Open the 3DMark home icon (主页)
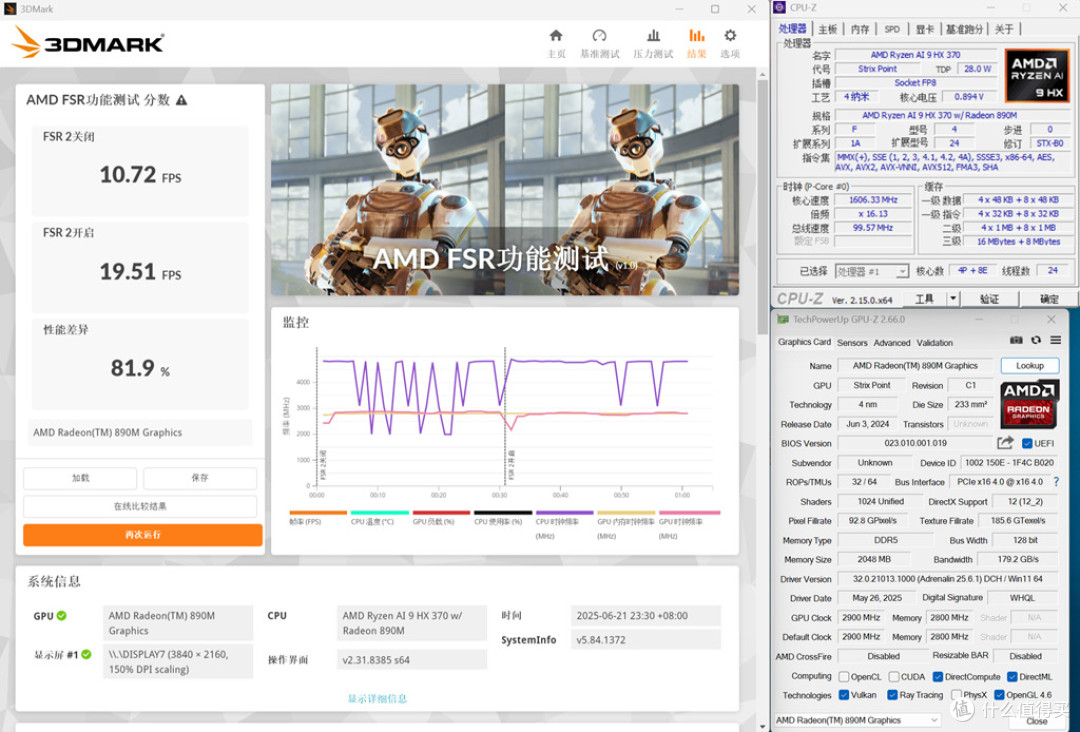1080x732 pixels. 556,36
